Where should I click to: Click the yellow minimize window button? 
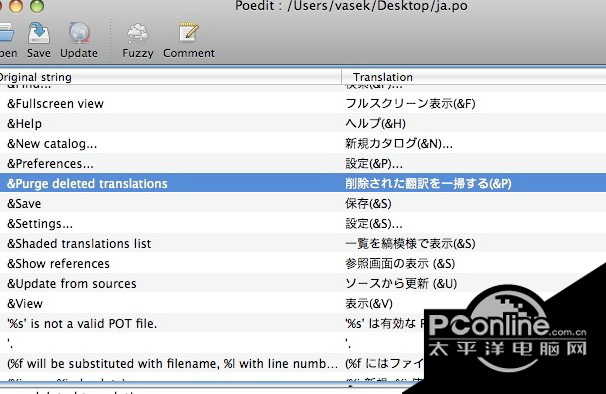coord(16,5)
